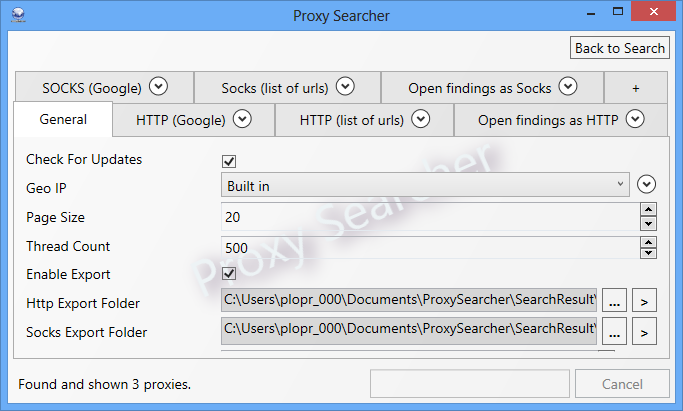Click the 'Check For Updates' label
Screen dimensions: 683x411
coord(84,159)
